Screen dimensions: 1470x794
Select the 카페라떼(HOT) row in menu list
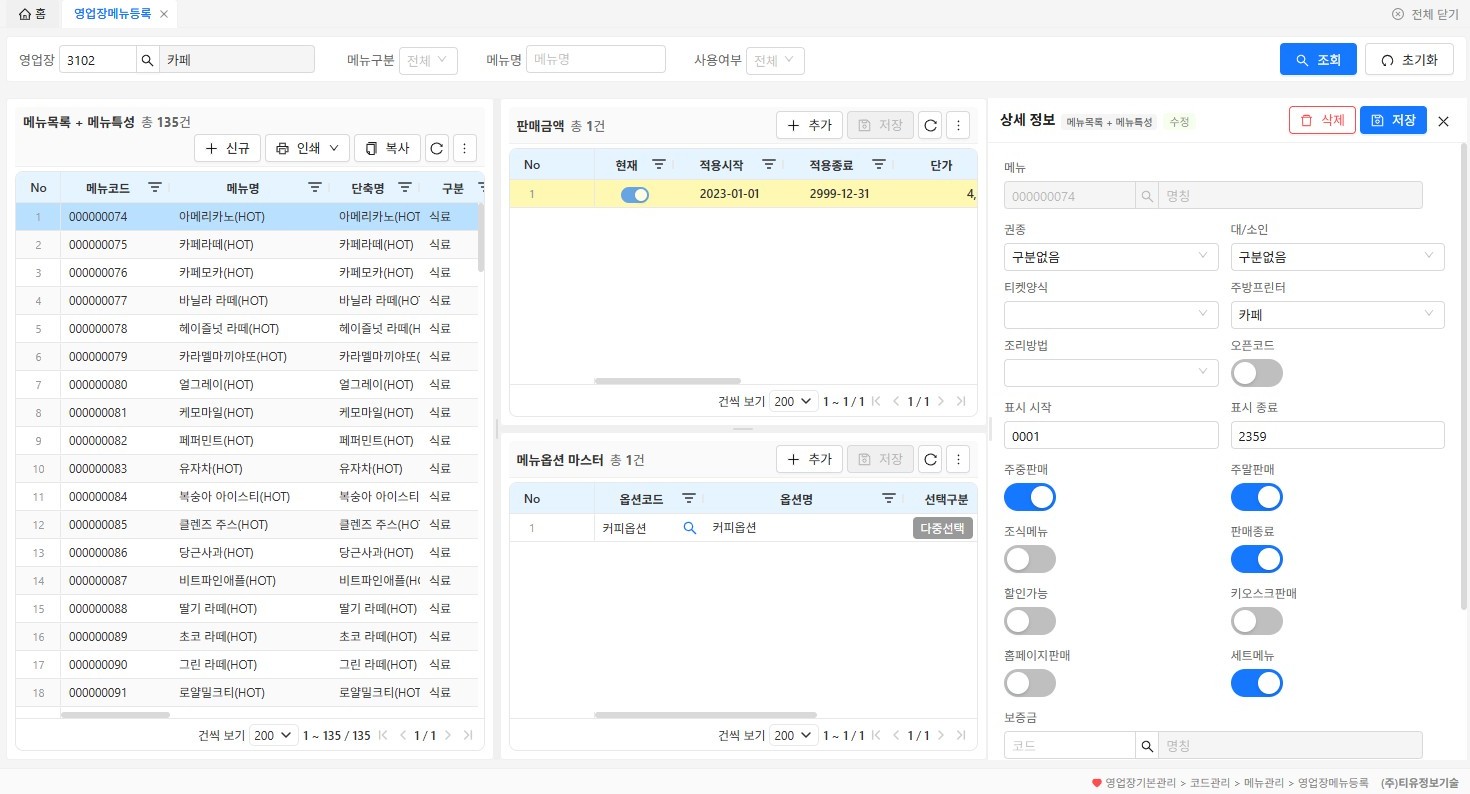(x=246, y=244)
